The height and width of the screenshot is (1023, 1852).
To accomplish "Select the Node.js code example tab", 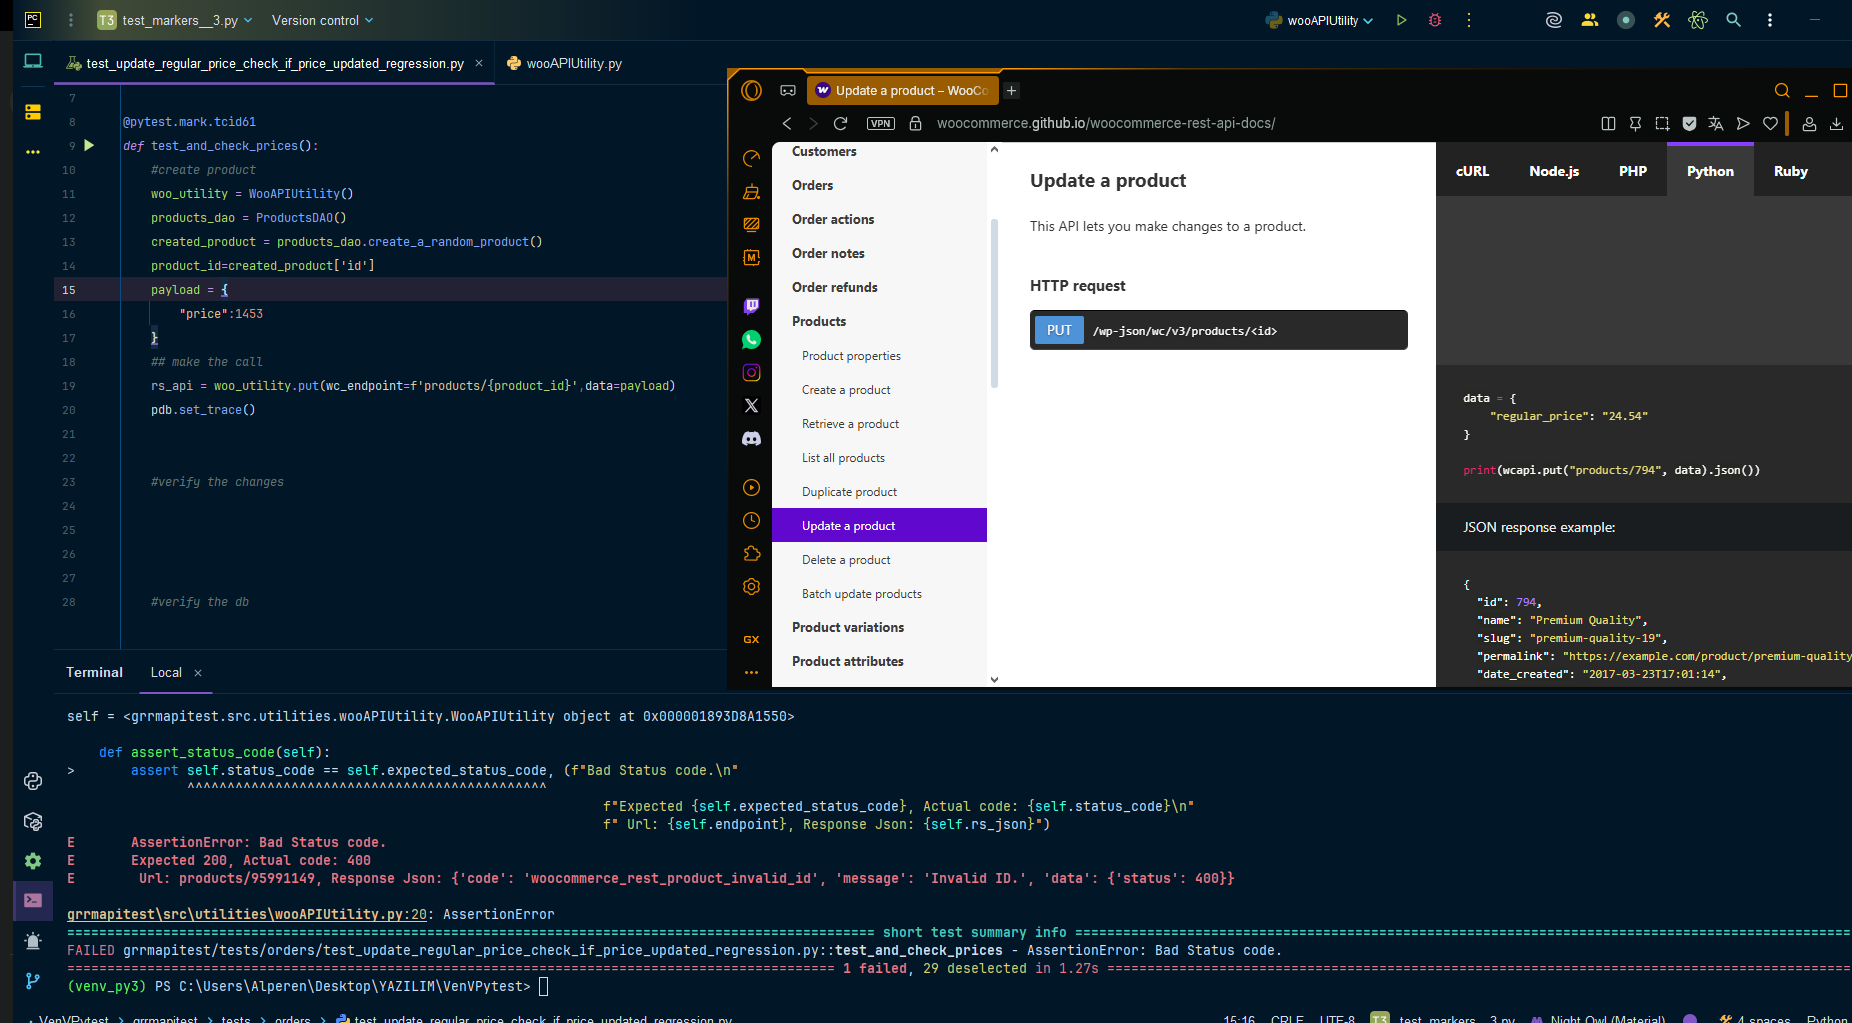I will tap(1554, 171).
